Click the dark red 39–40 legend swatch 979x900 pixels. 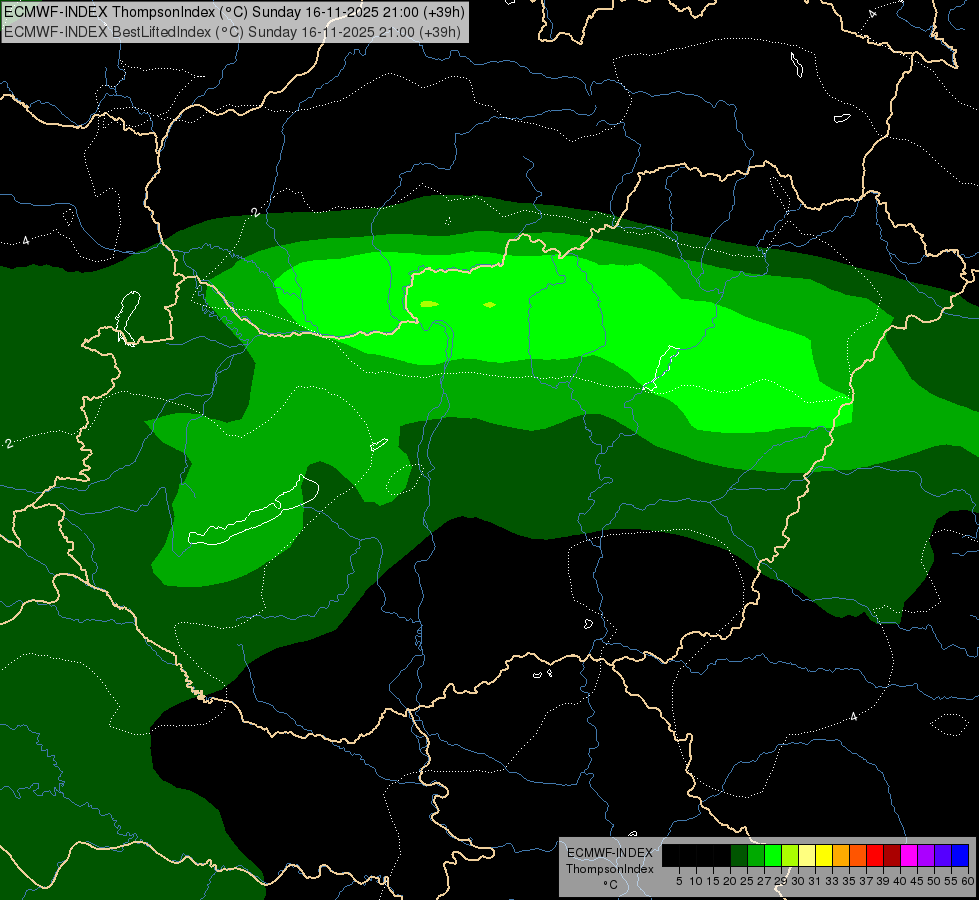pyautogui.click(x=892, y=855)
